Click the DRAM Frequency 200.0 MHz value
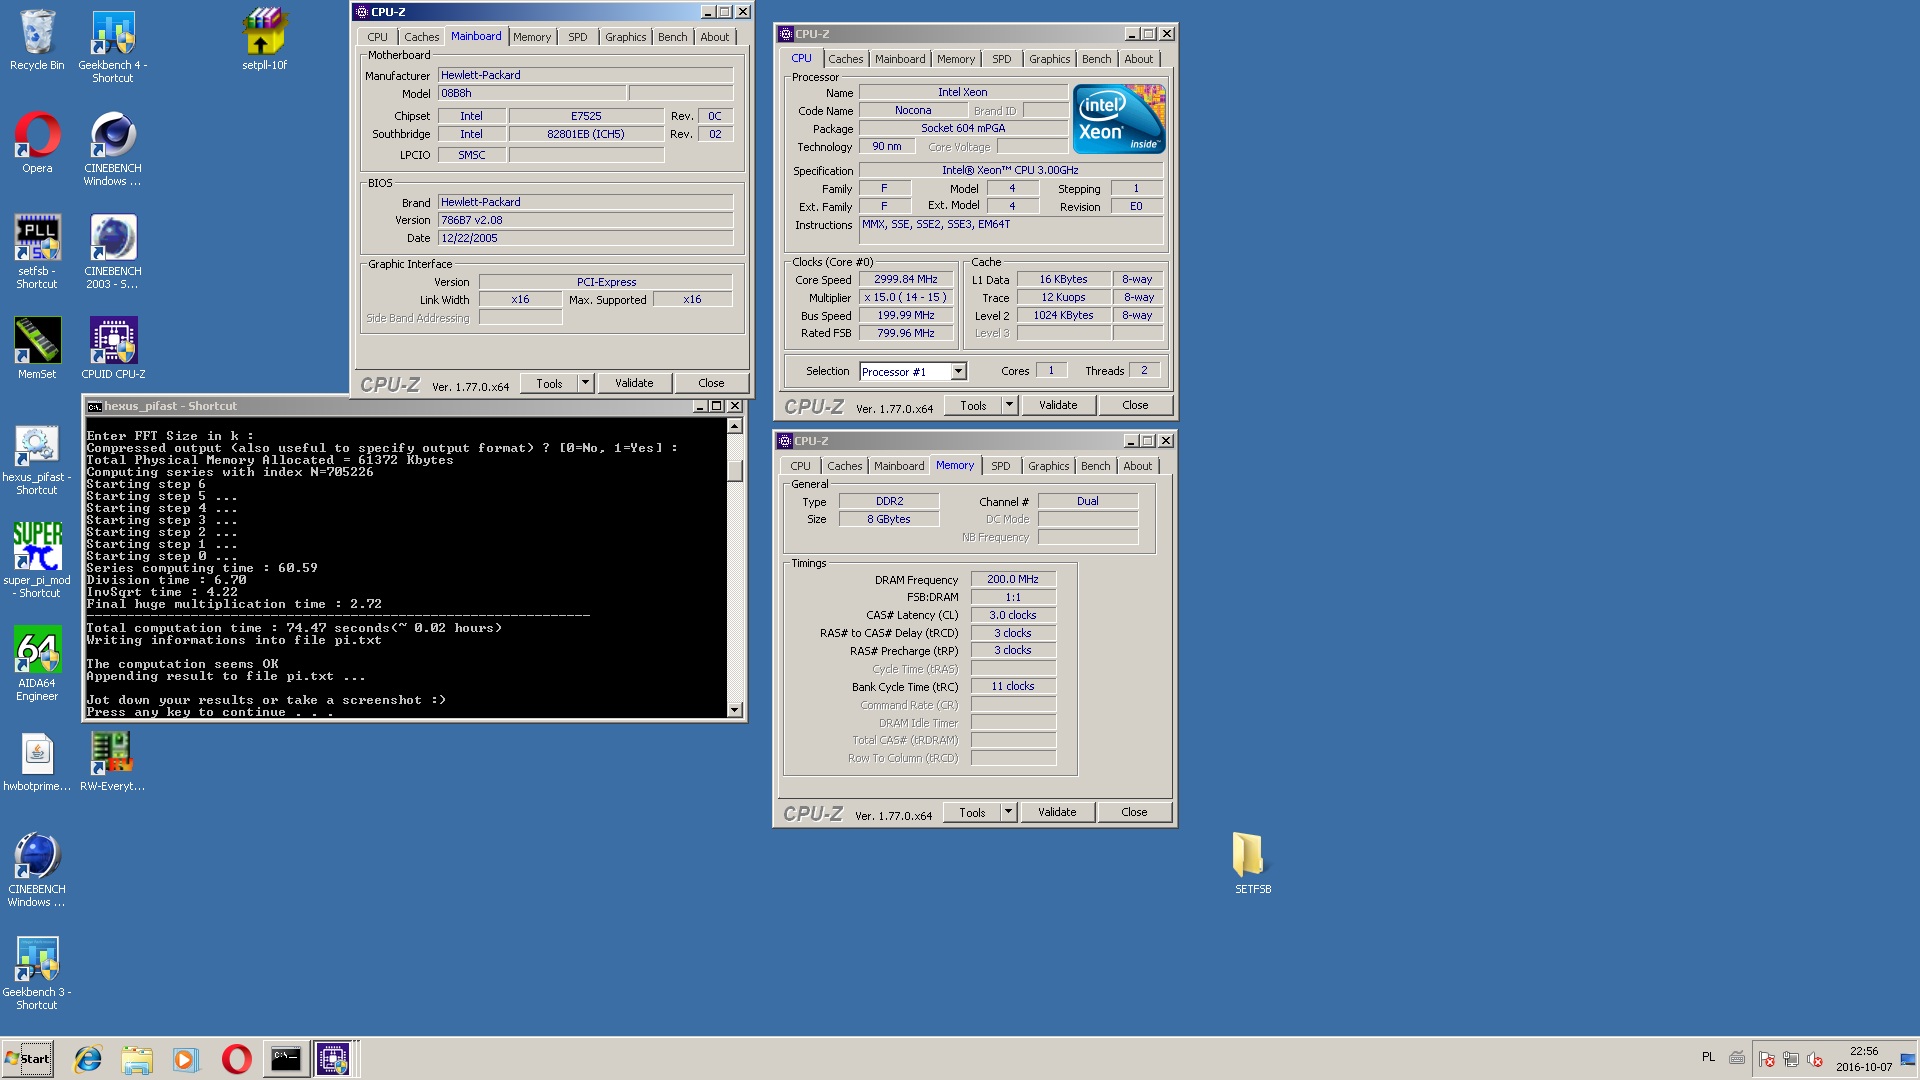Screen dimensions: 1920x1080 (x=1013, y=579)
